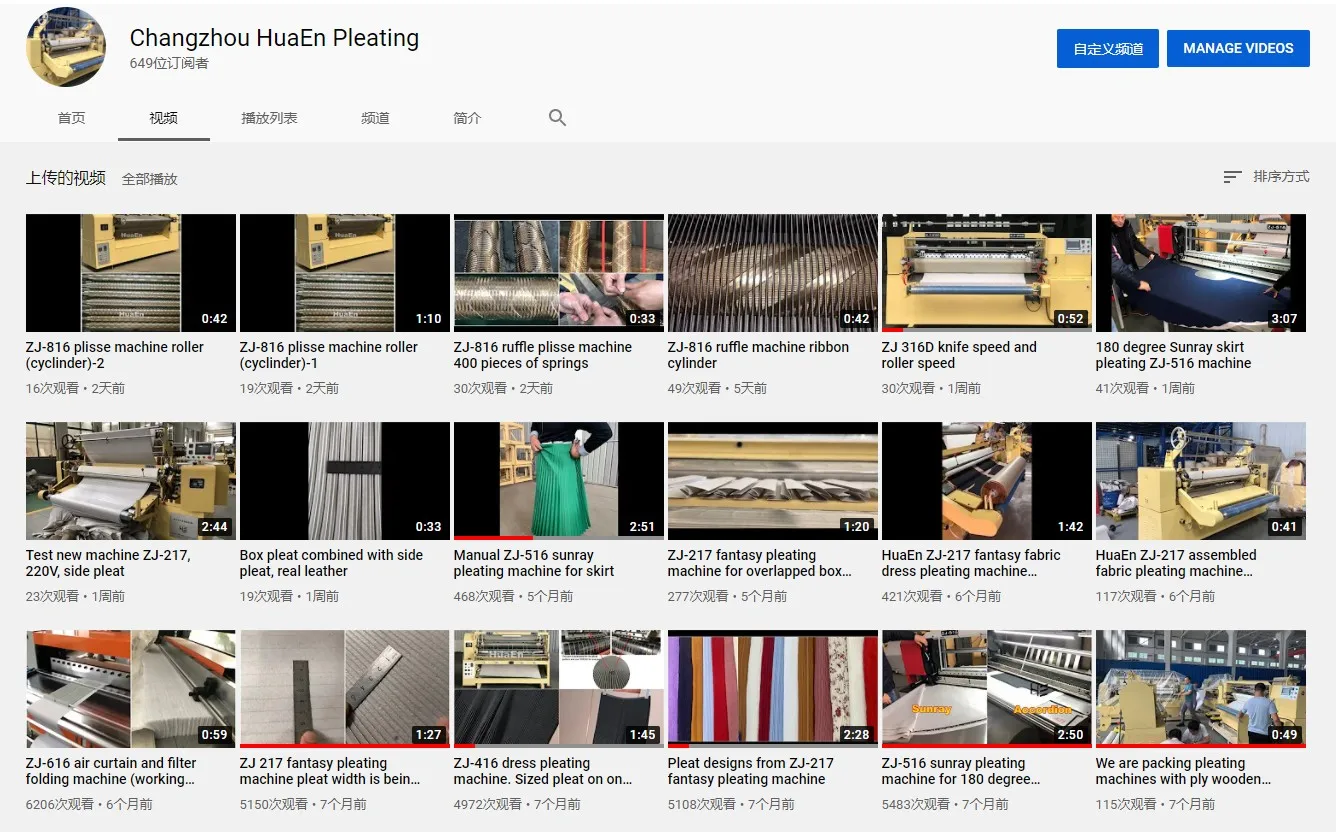Click the ZJ-616 air curtain and filter title

coord(111,771)
